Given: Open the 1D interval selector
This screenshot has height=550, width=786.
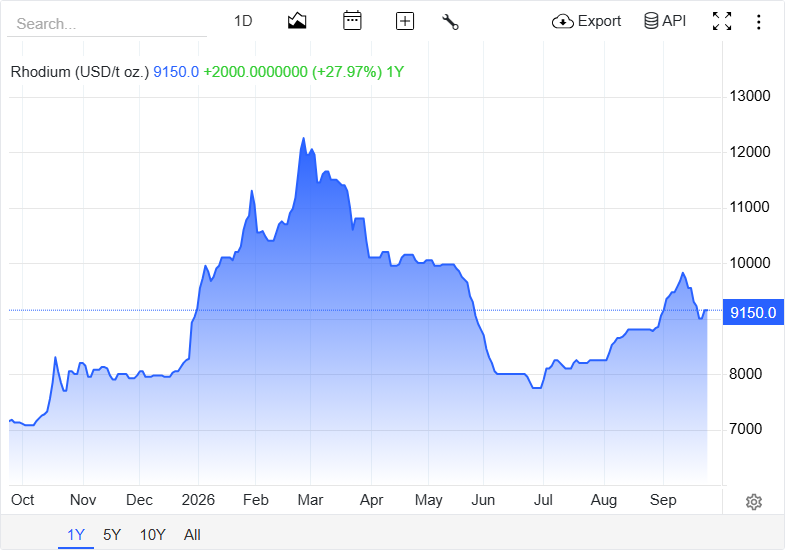Looking at the screenshot, I should click(x=243, y=21).
